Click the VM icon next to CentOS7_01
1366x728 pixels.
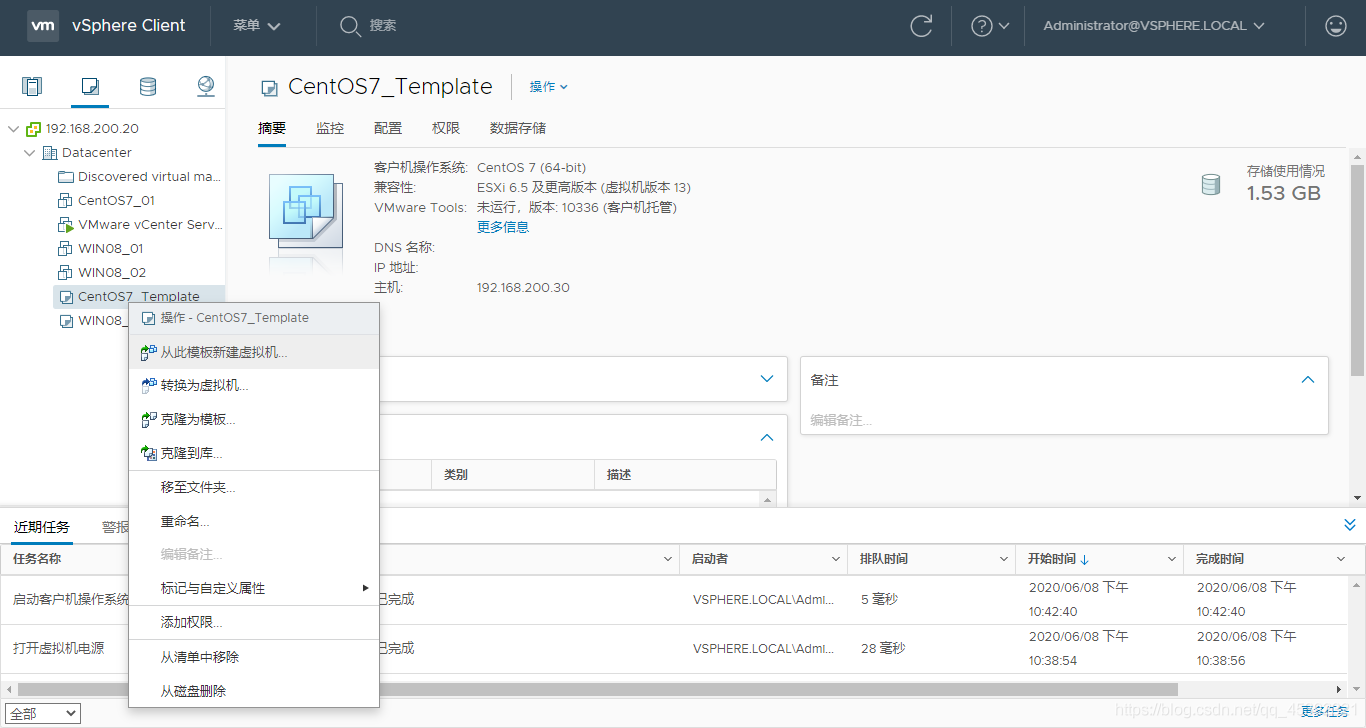point(66,201)
